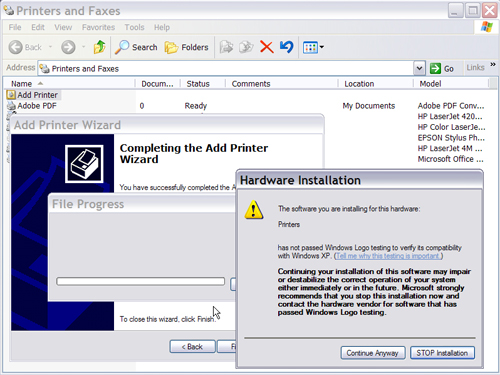500x375 pixels.
Task: Open the Favorites menu
Action: point(98,27)
